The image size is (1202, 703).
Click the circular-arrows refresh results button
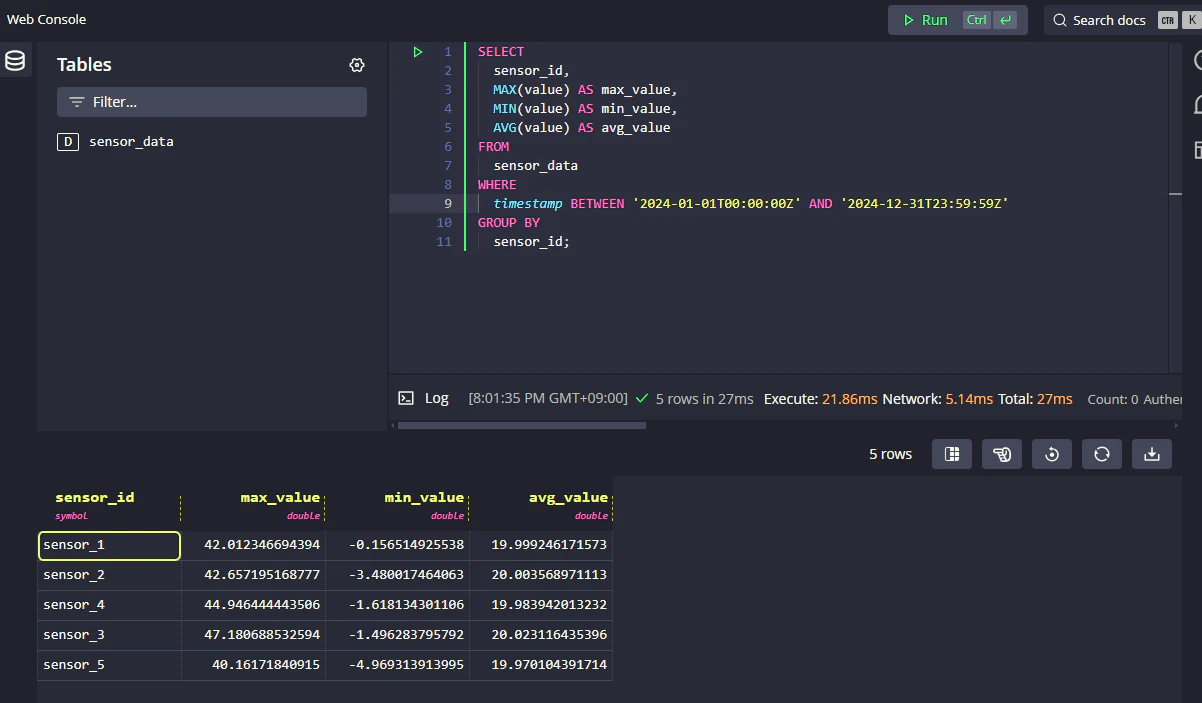click(x=1102, y=454)
